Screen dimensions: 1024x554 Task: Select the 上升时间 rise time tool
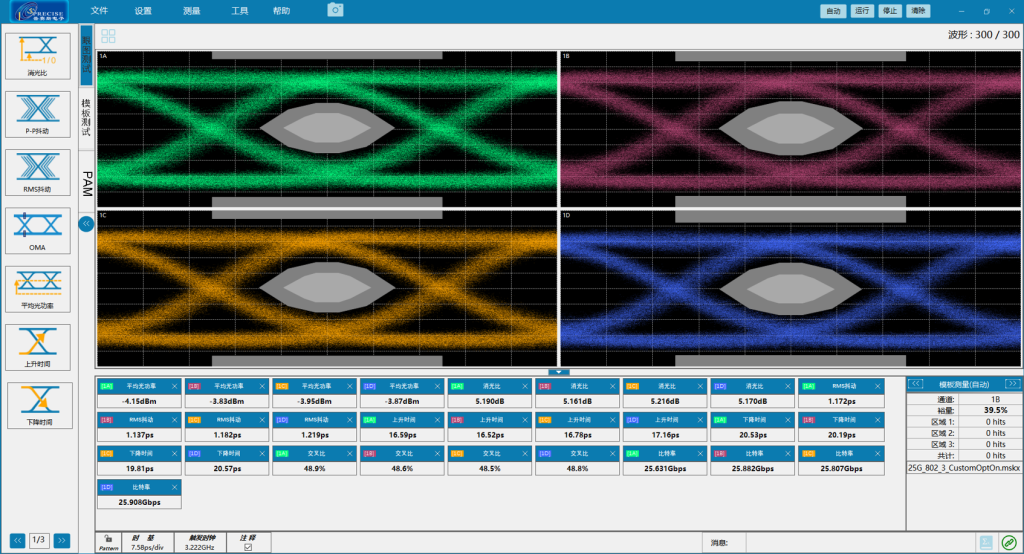point(38,347)
